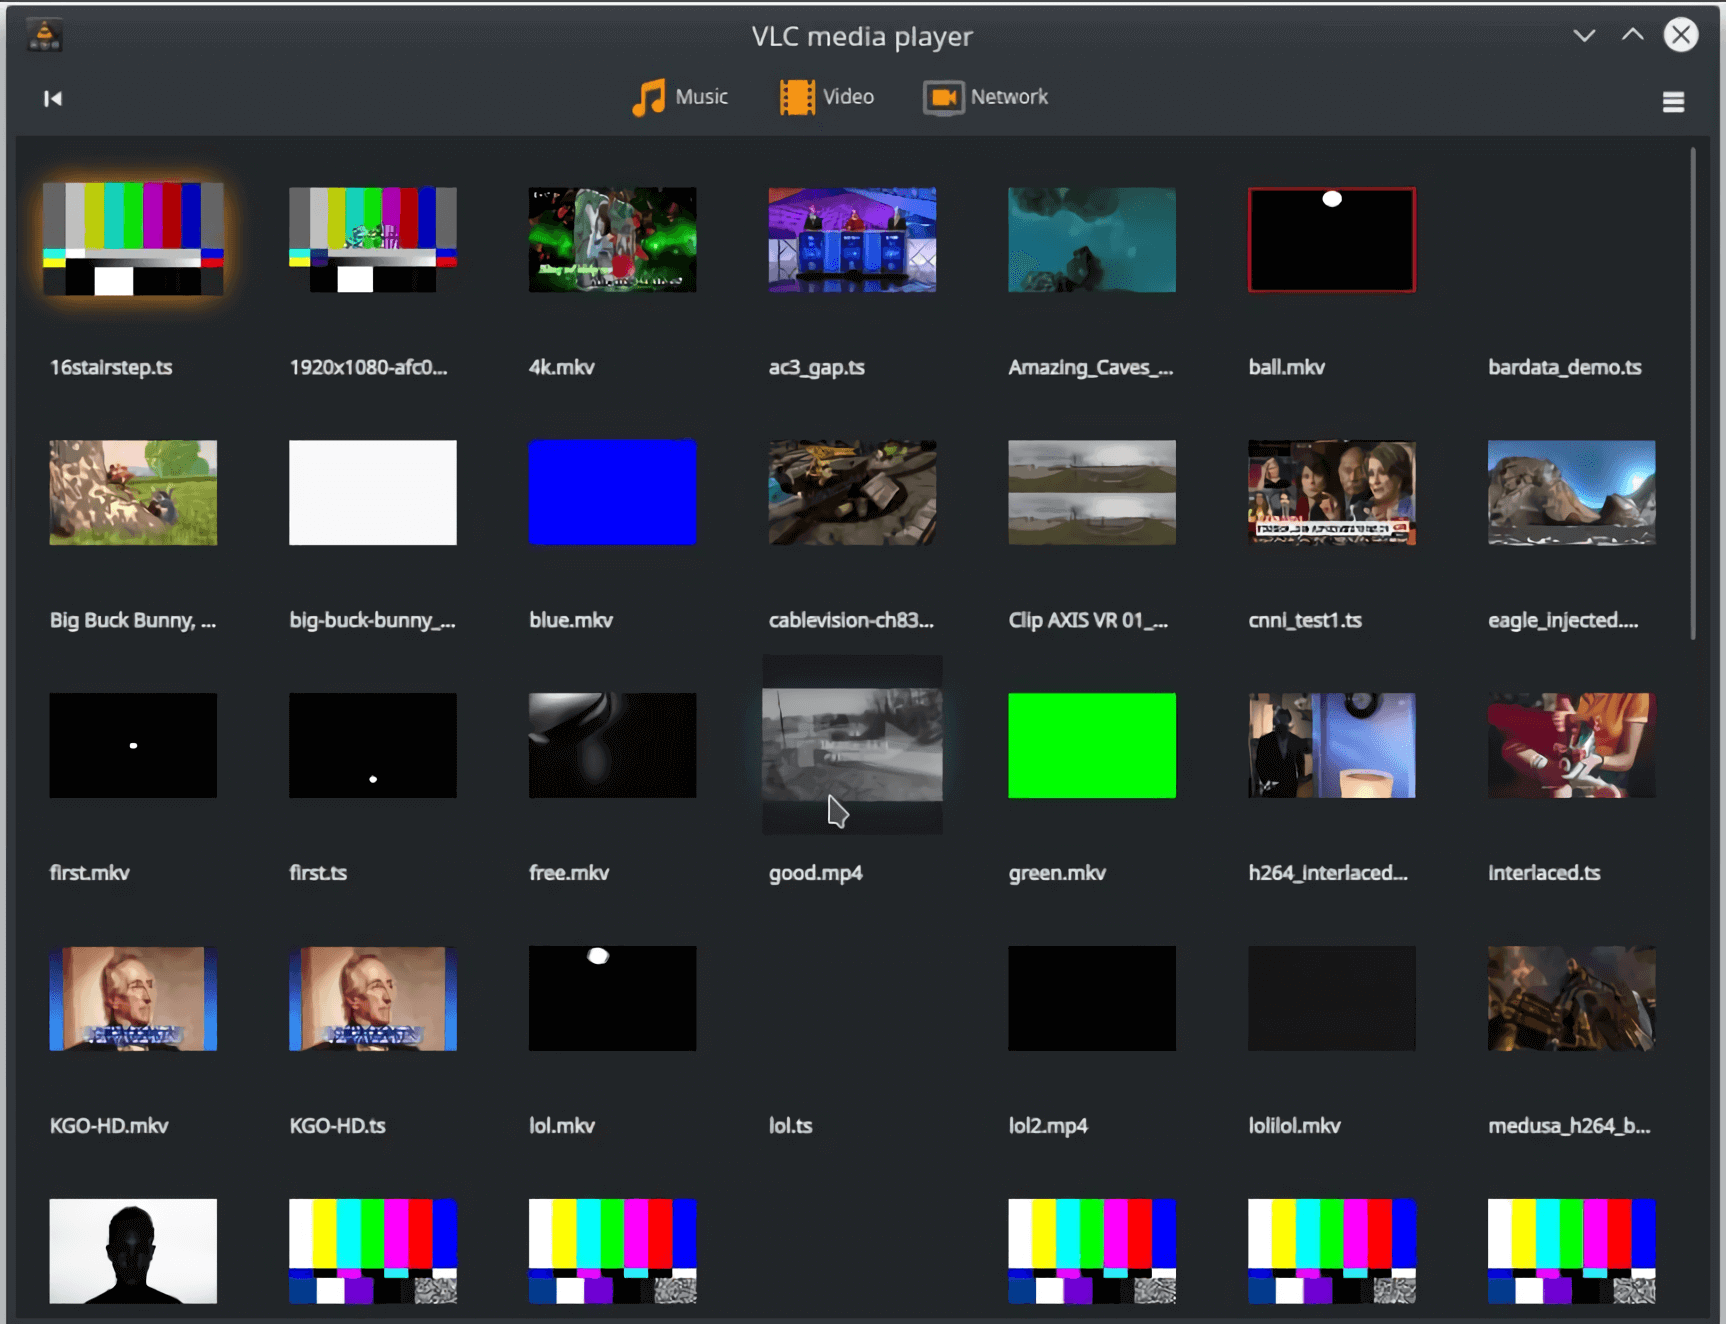
Task: Click the Network camera icon
Action: 943,98
